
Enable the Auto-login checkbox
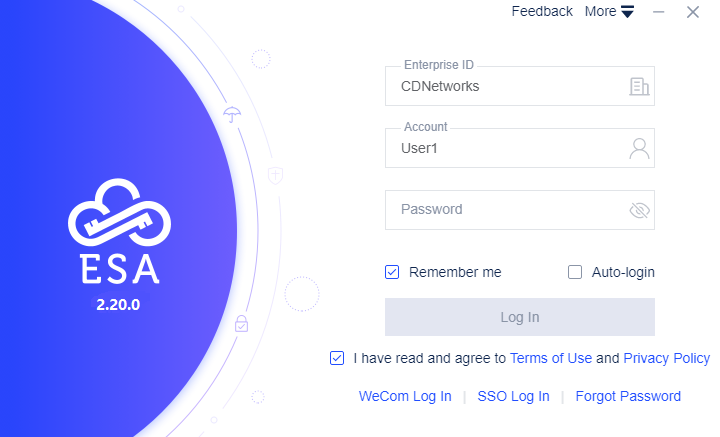[574, 272]
